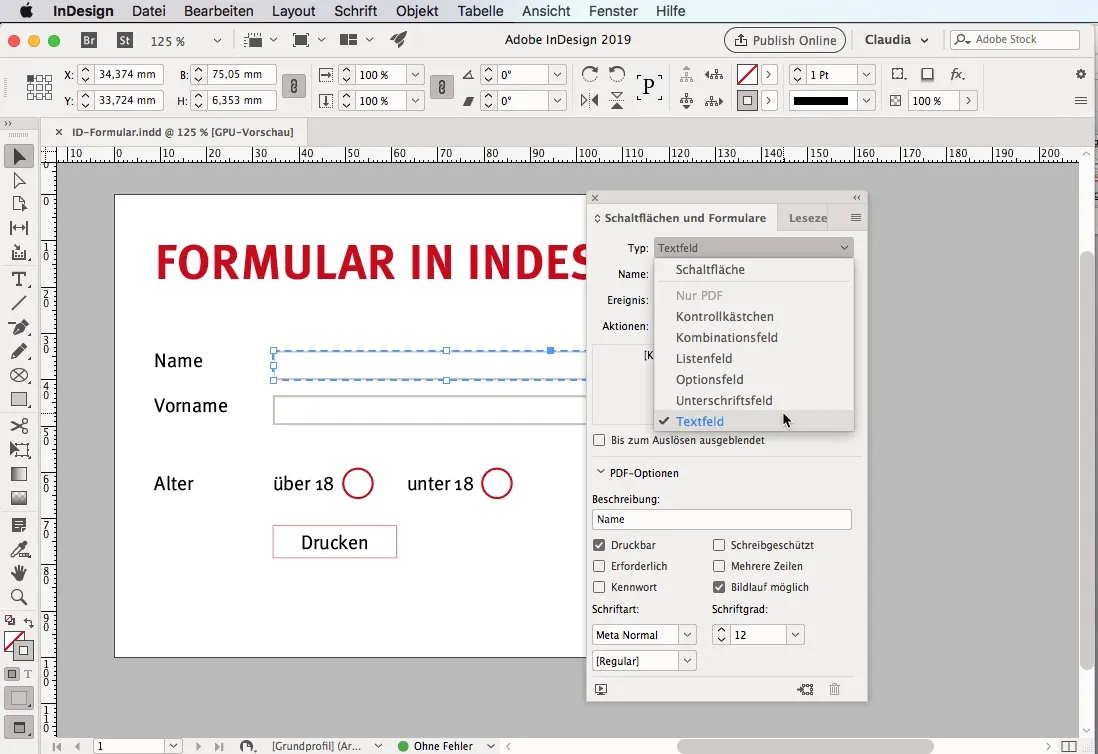This screenshot has width=1098, height=754.
Task: Open the Objekt menu
Action: tap(417, 11)
